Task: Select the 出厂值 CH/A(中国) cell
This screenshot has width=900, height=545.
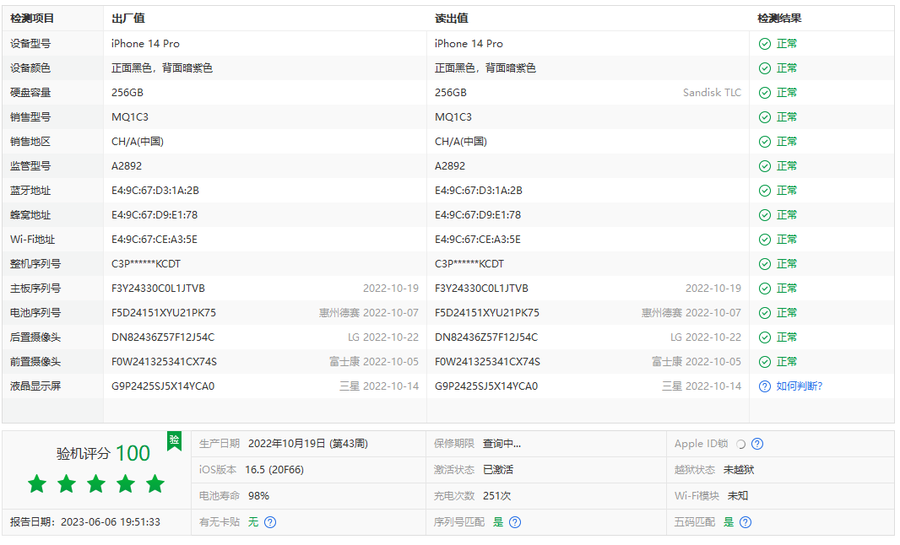Action: [137, 142]
